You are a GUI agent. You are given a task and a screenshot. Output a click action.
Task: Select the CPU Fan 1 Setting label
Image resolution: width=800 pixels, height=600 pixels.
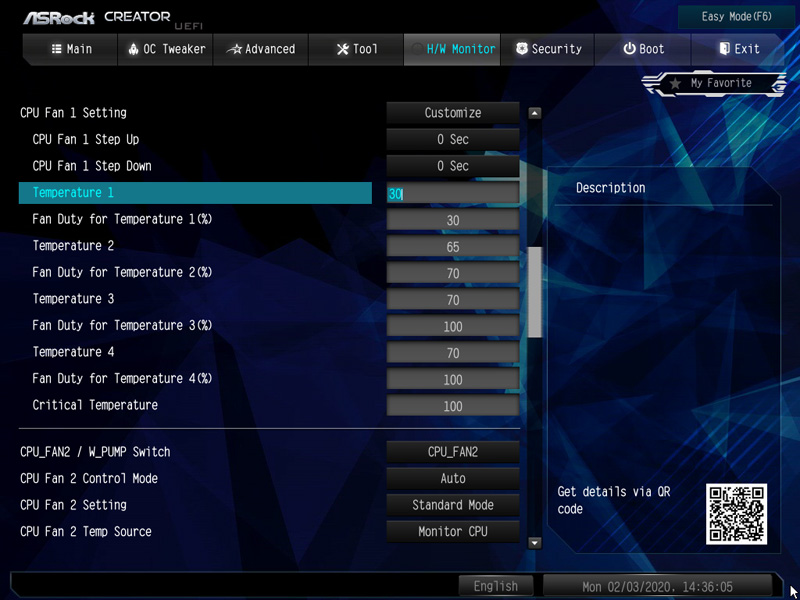[73, 113]
